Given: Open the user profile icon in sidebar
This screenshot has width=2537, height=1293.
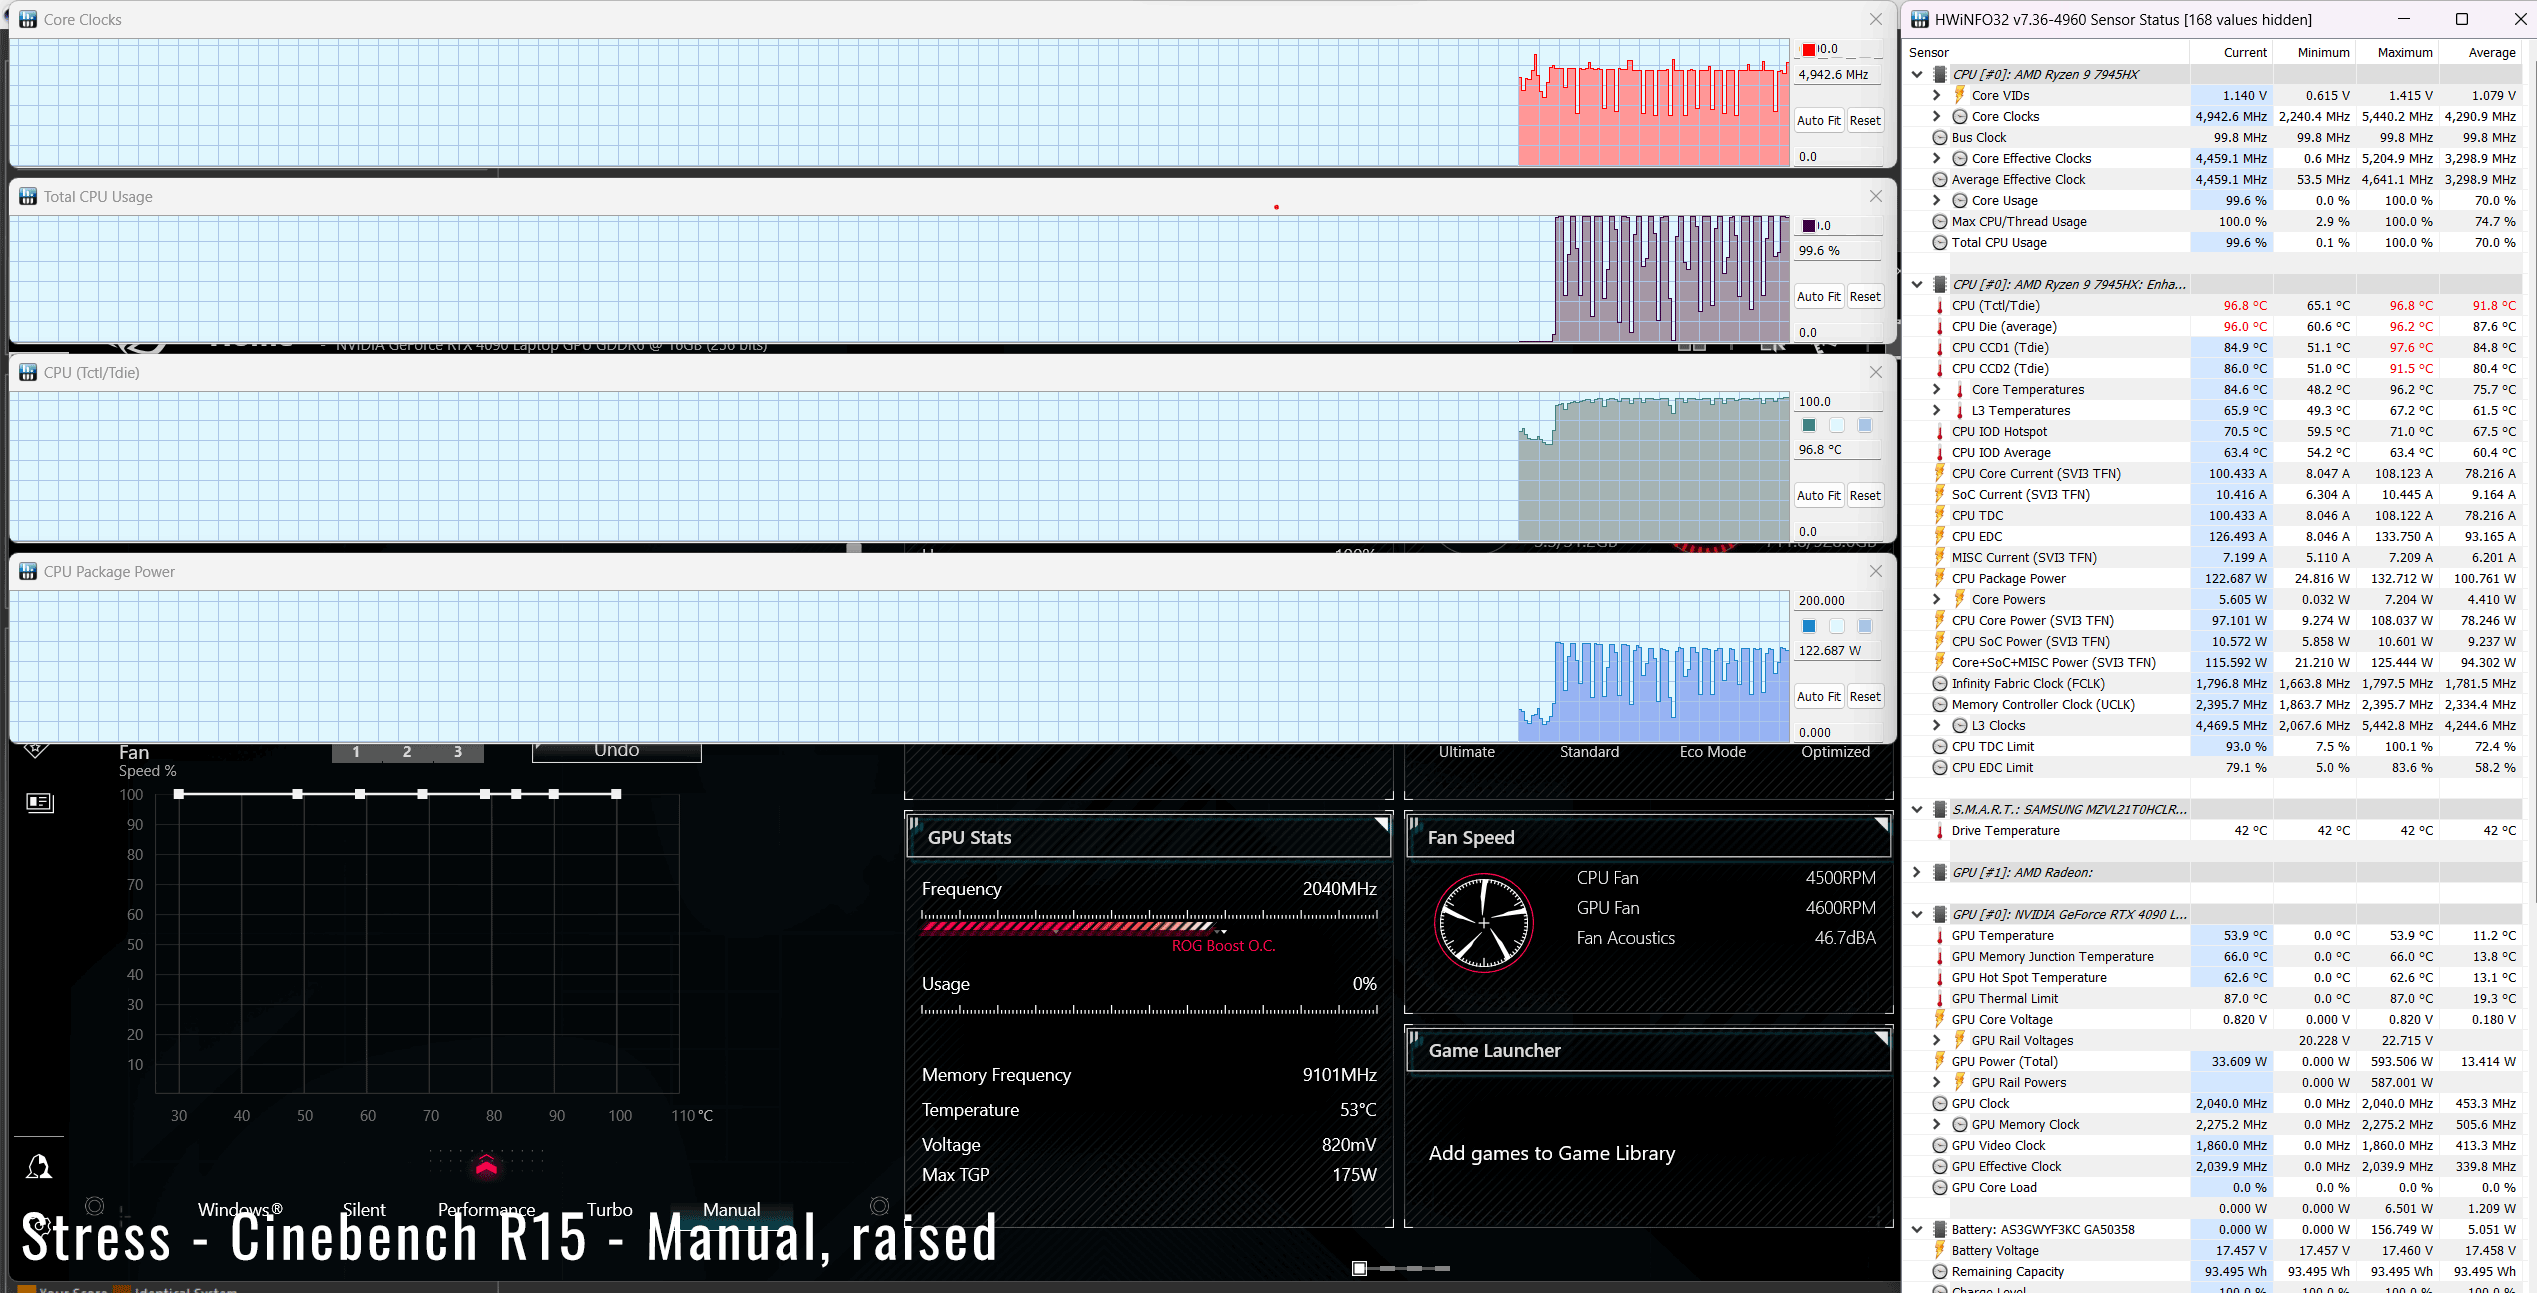Looking at the screenshot, I should click(39, 1166).
